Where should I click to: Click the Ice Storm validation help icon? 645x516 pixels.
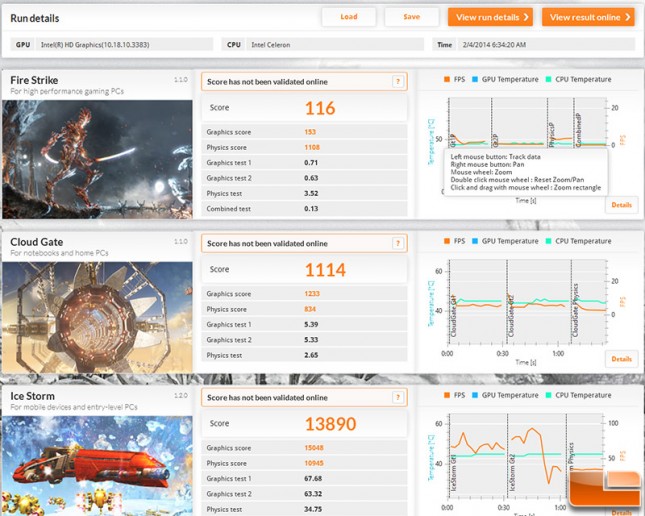click(x=398, y=397)
